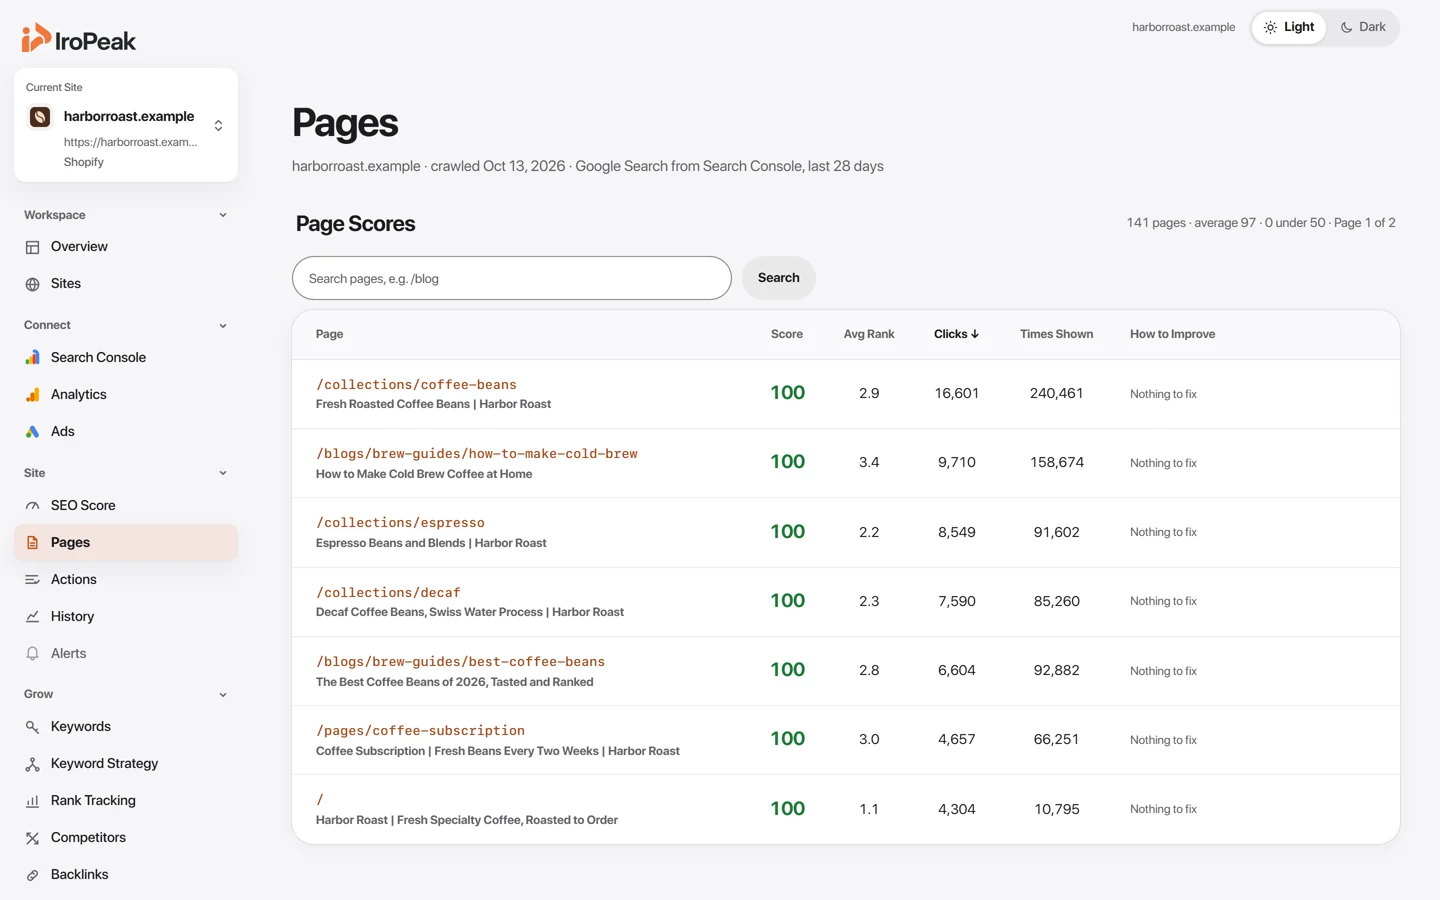Click the Actions list icon

[32, 580]
